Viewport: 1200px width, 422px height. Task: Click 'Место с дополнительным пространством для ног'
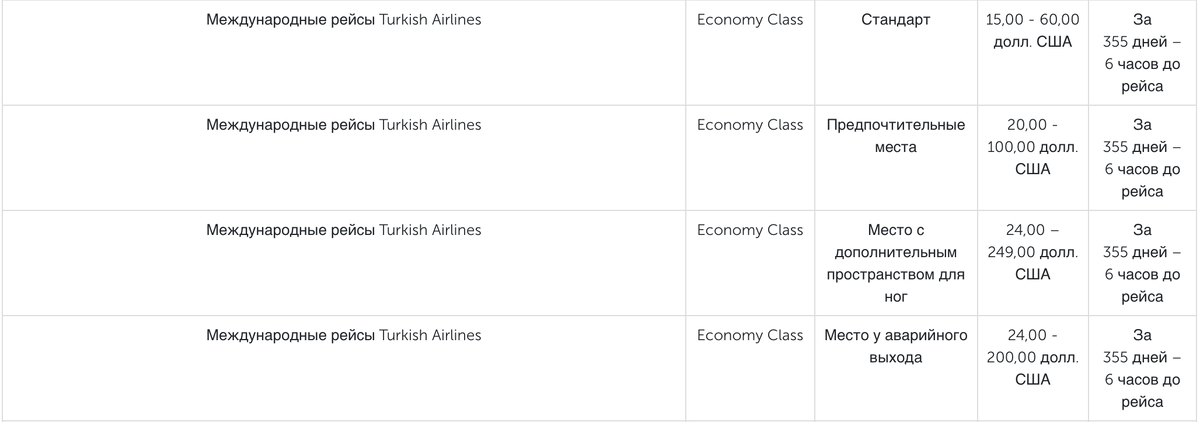(x=896, y=263)
